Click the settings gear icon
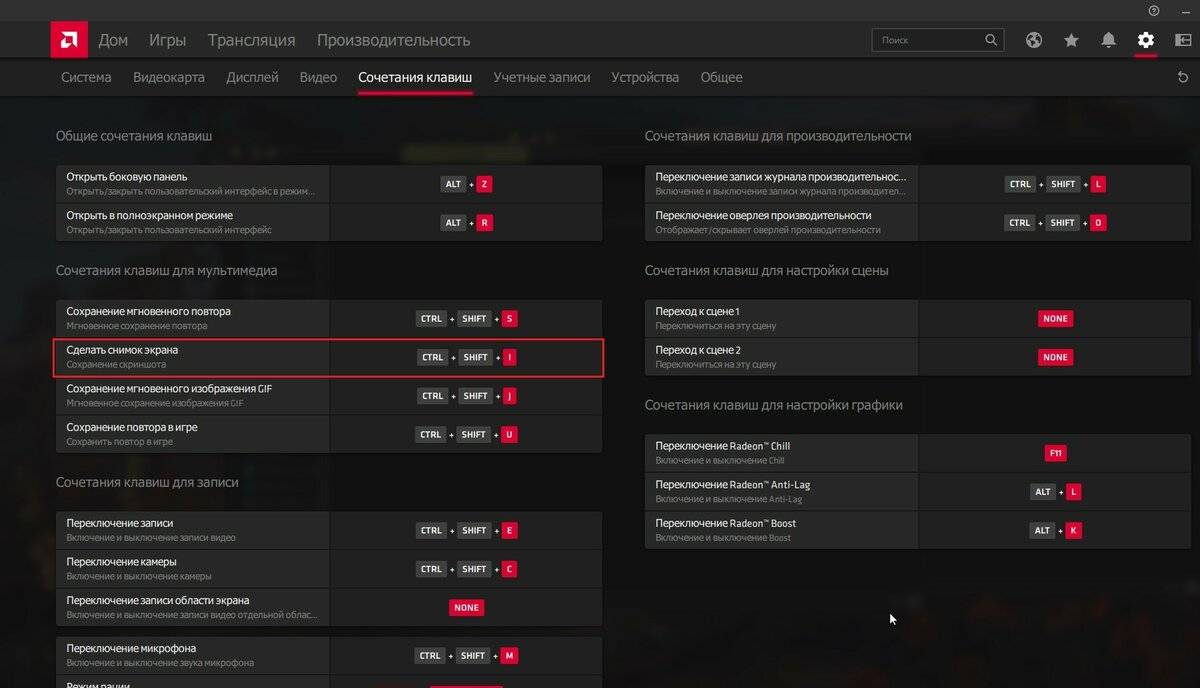 [x=1145, y=40]
